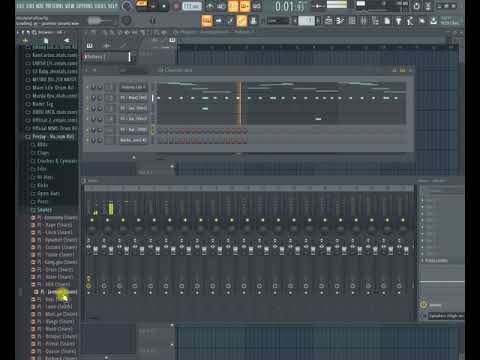480x360 pixels.
Task: Open the VIEW menu
Action: 70,6
